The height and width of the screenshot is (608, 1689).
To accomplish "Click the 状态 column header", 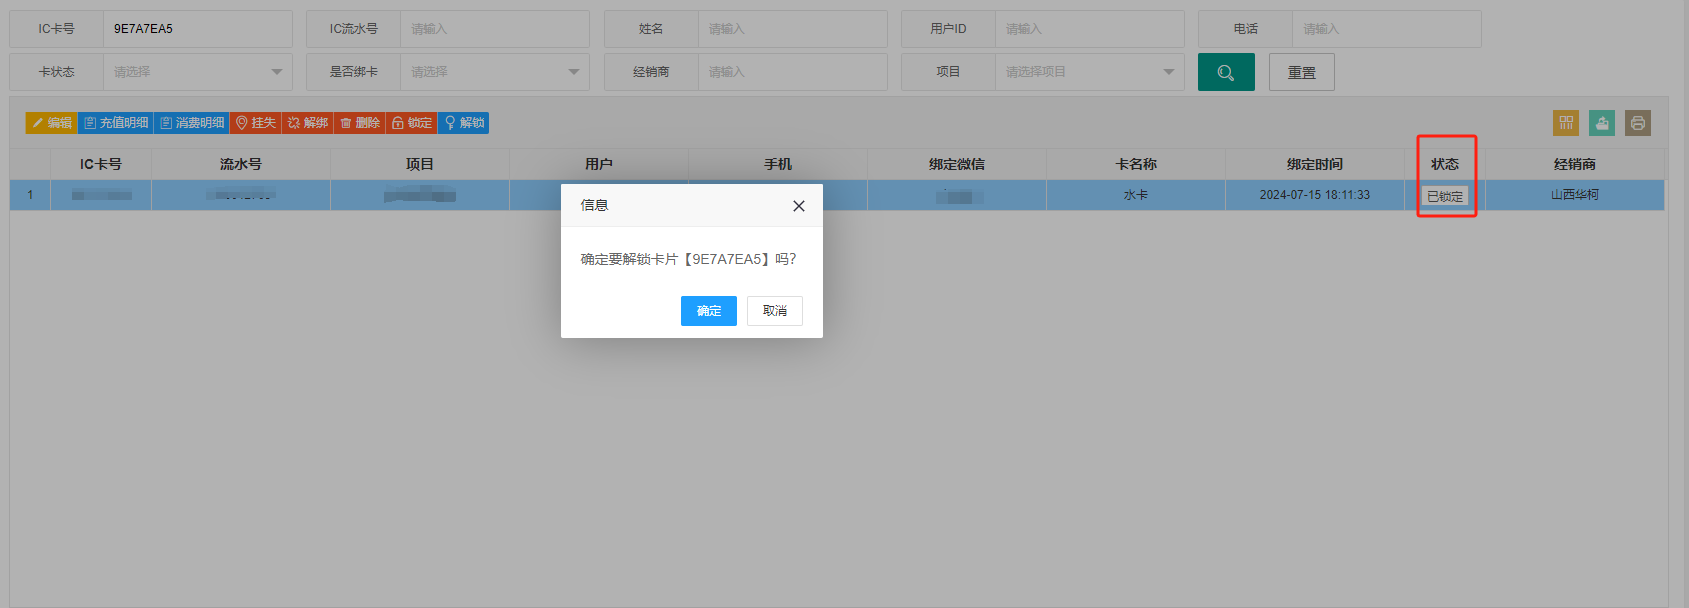I will (1445, 164).
